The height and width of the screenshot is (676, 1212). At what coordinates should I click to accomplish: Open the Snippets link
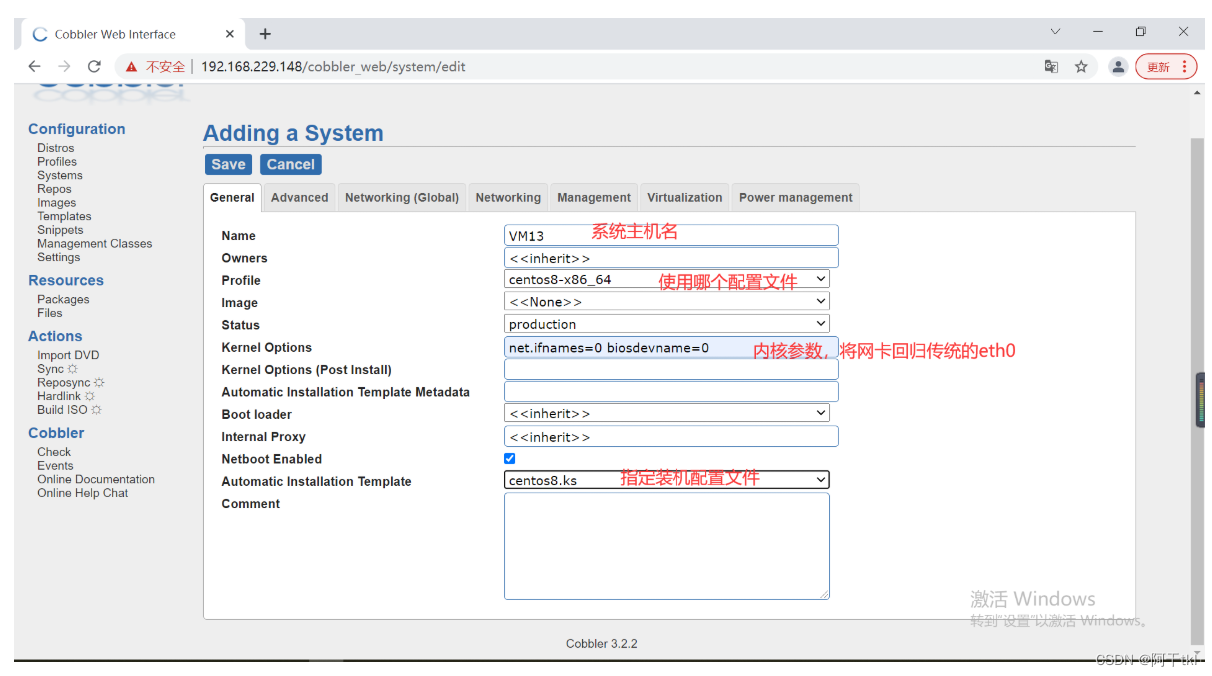(x=60, y=230)
